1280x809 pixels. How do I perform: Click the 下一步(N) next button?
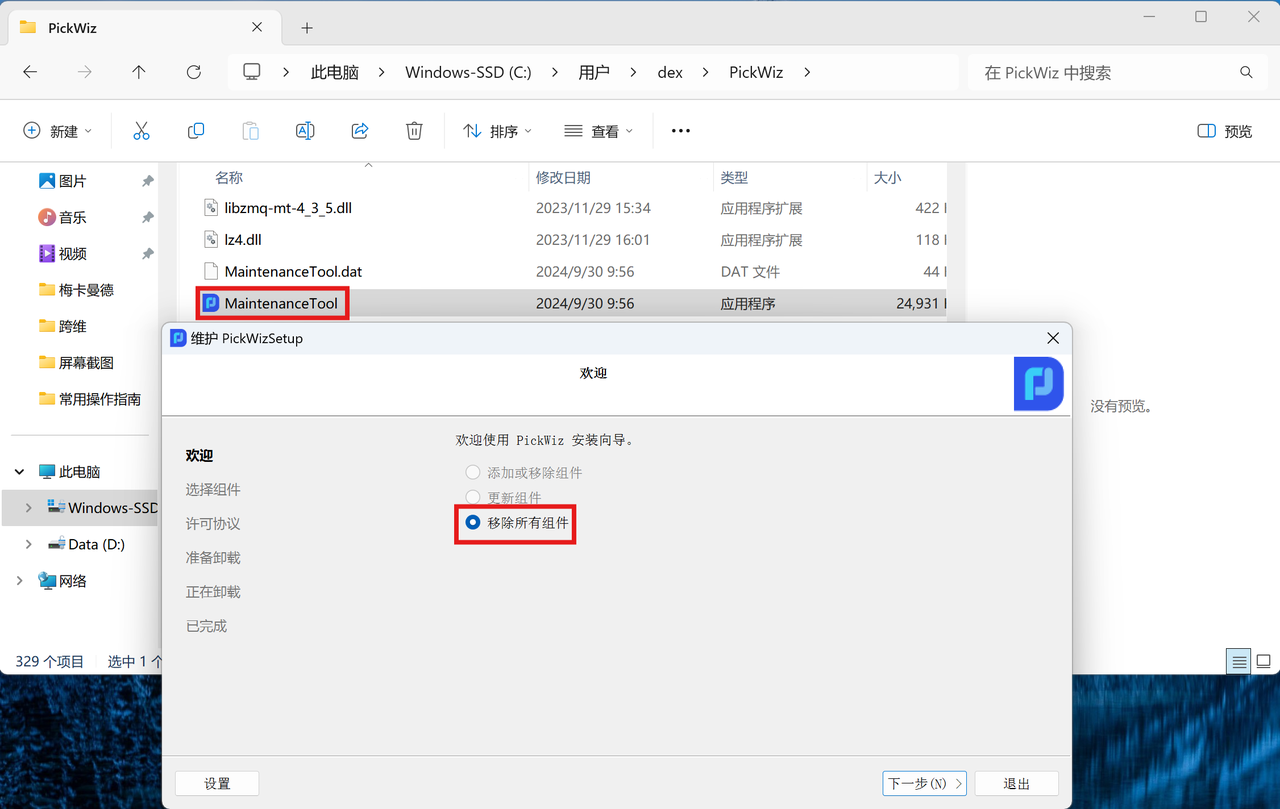click(923, 783)
